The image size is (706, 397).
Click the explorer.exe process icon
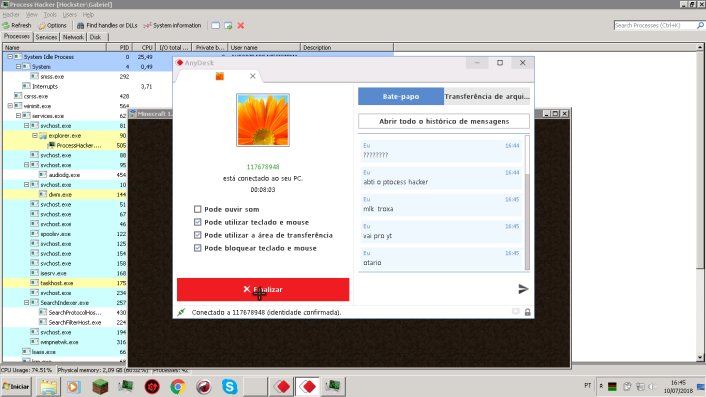(43, 135)
